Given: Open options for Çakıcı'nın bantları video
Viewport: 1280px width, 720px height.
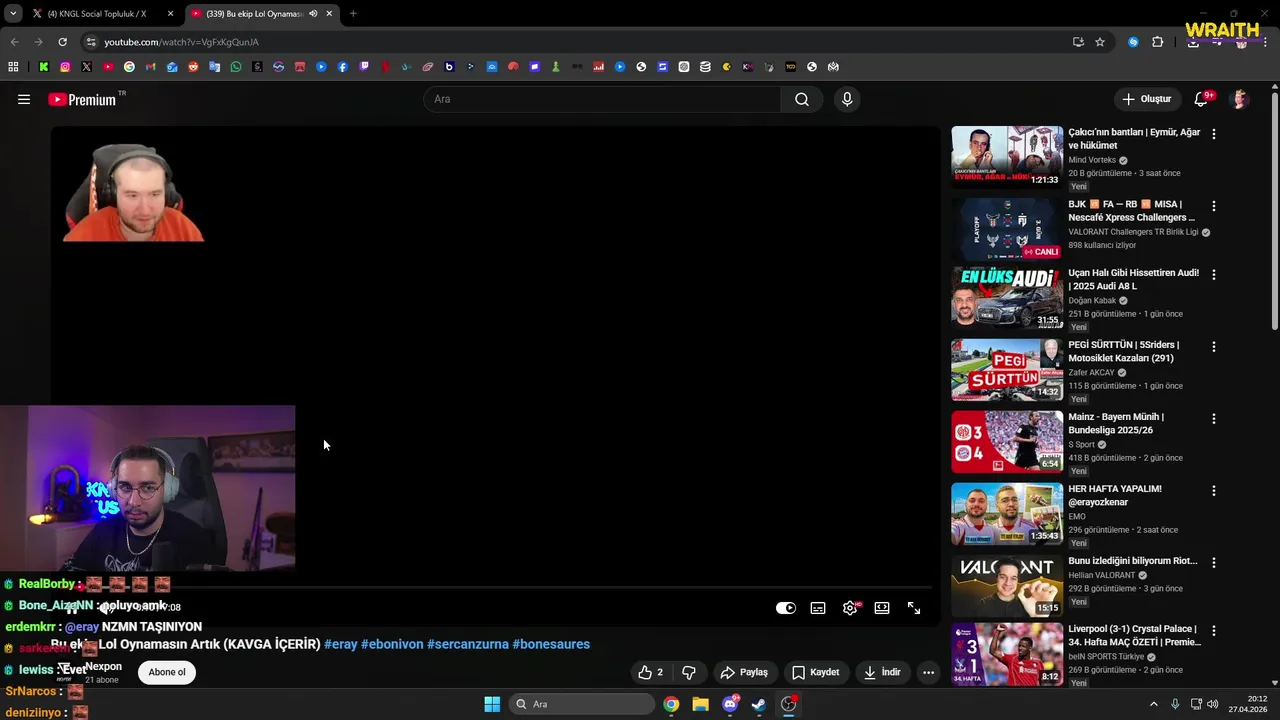Looking at the screenshot, I should (1214, 134).
